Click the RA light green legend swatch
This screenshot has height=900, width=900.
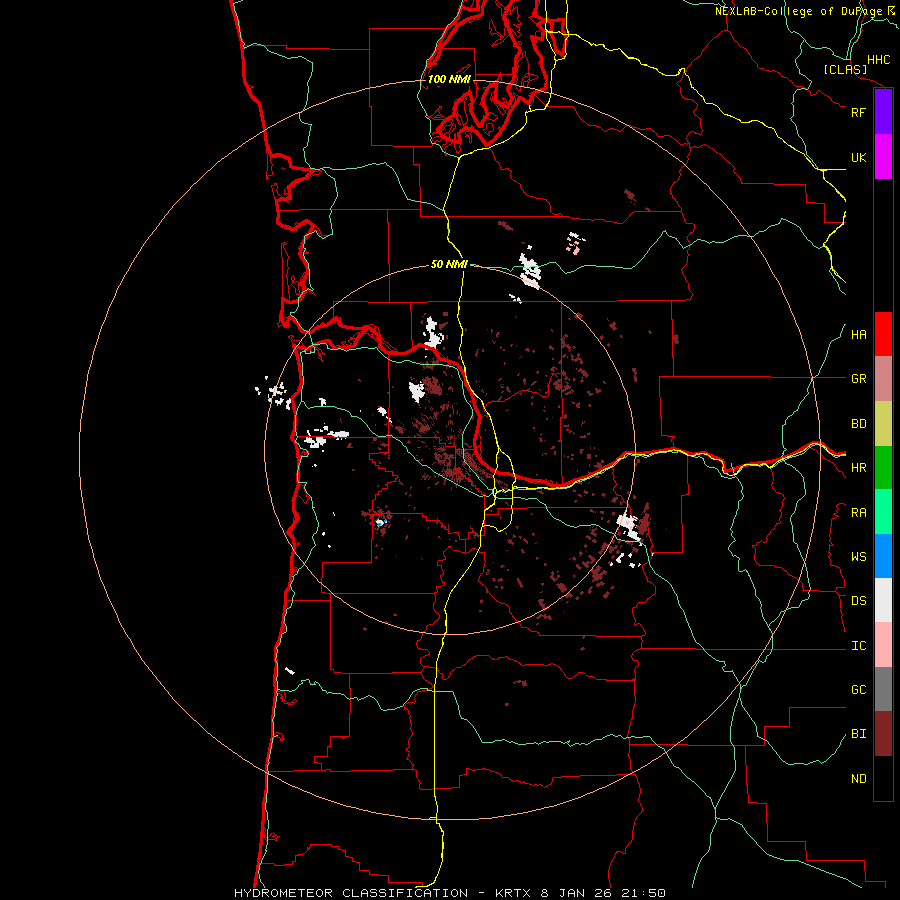pos(883,512)
